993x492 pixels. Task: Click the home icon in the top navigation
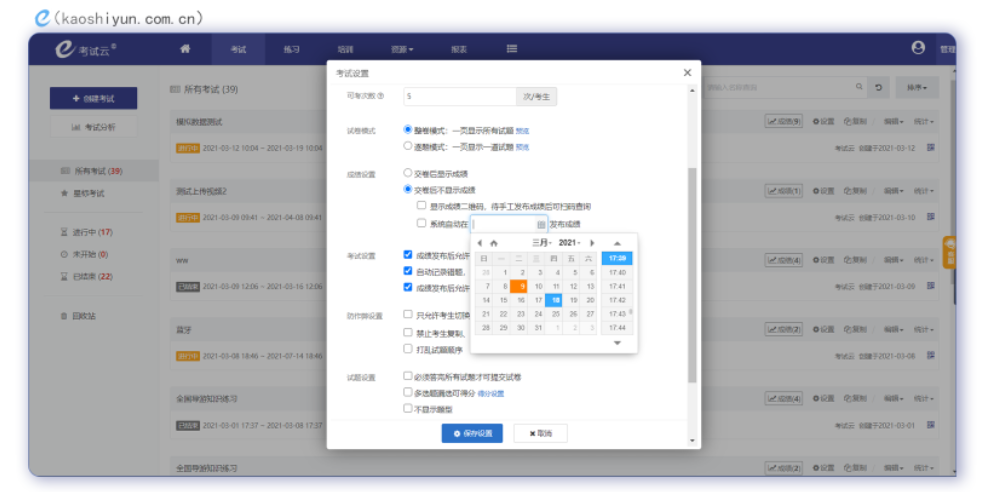pos(185,48)
